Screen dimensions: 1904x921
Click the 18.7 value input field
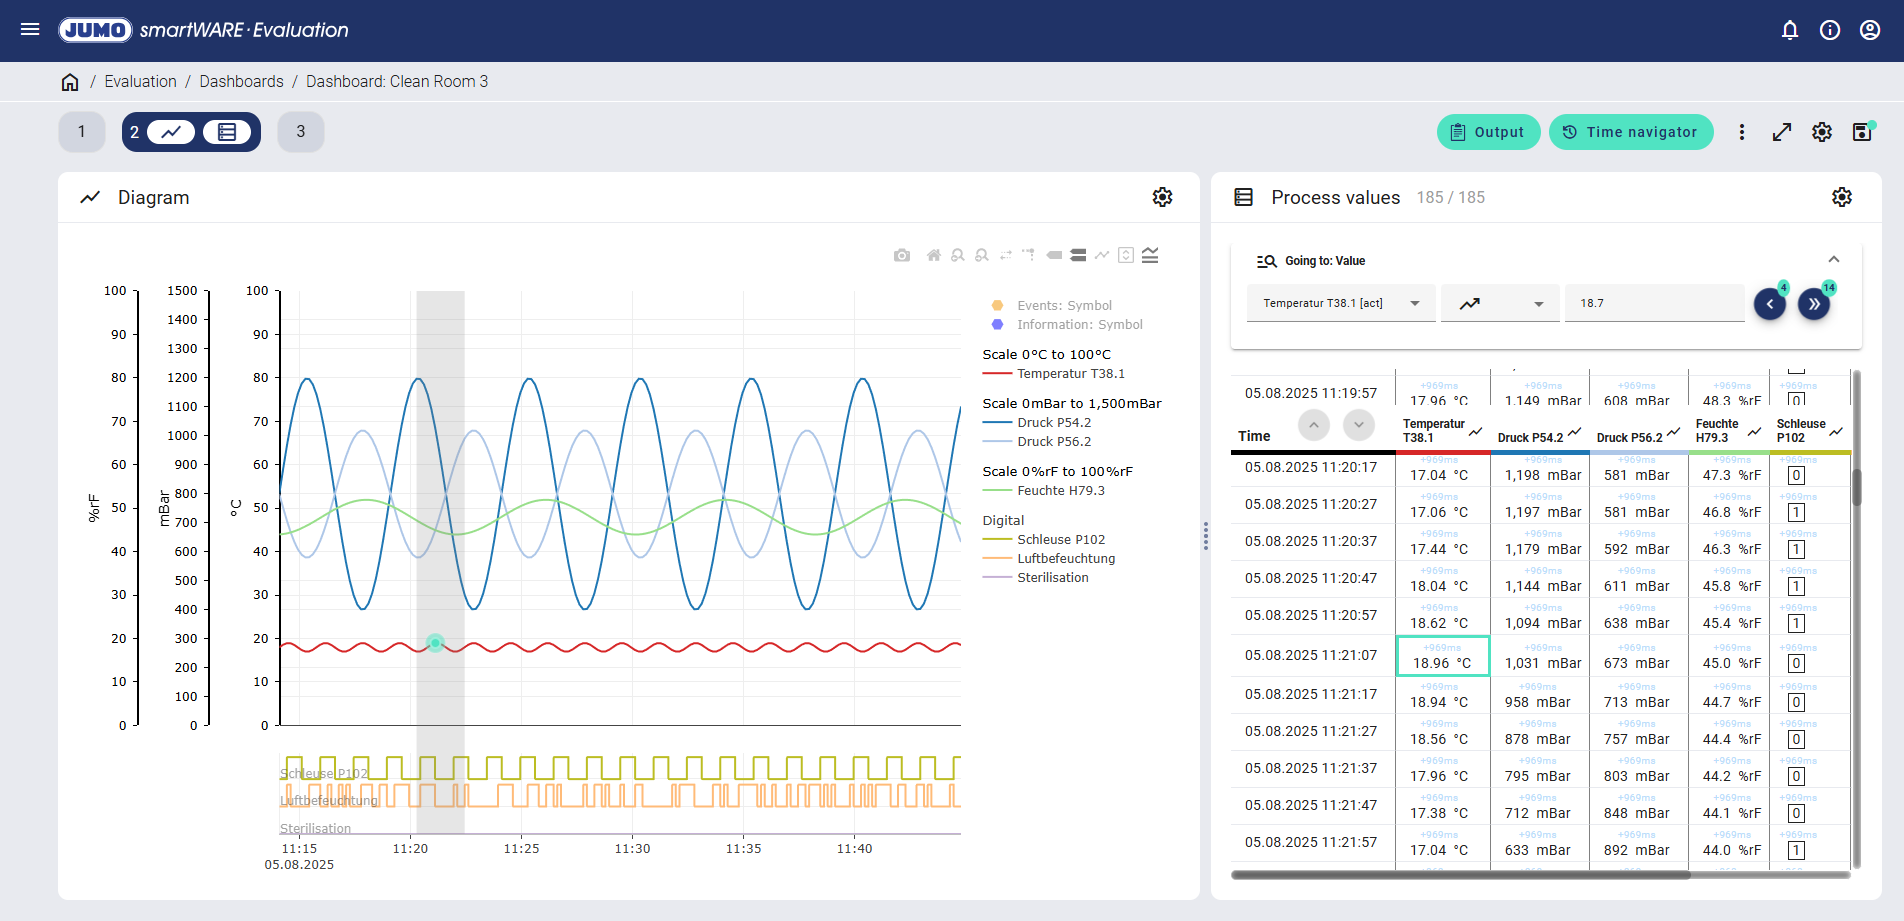(x=1653, y=303)
